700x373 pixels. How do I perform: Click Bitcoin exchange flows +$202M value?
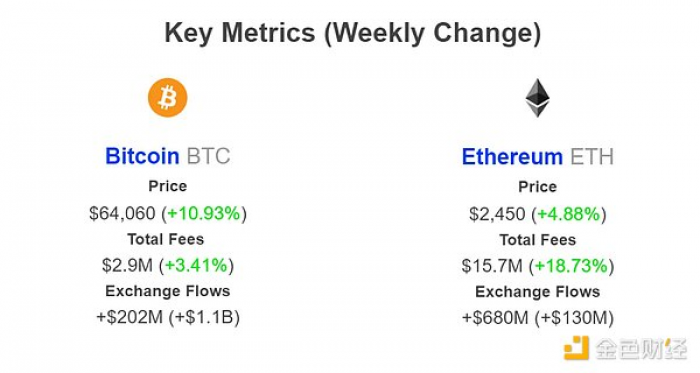pos(129,318)
